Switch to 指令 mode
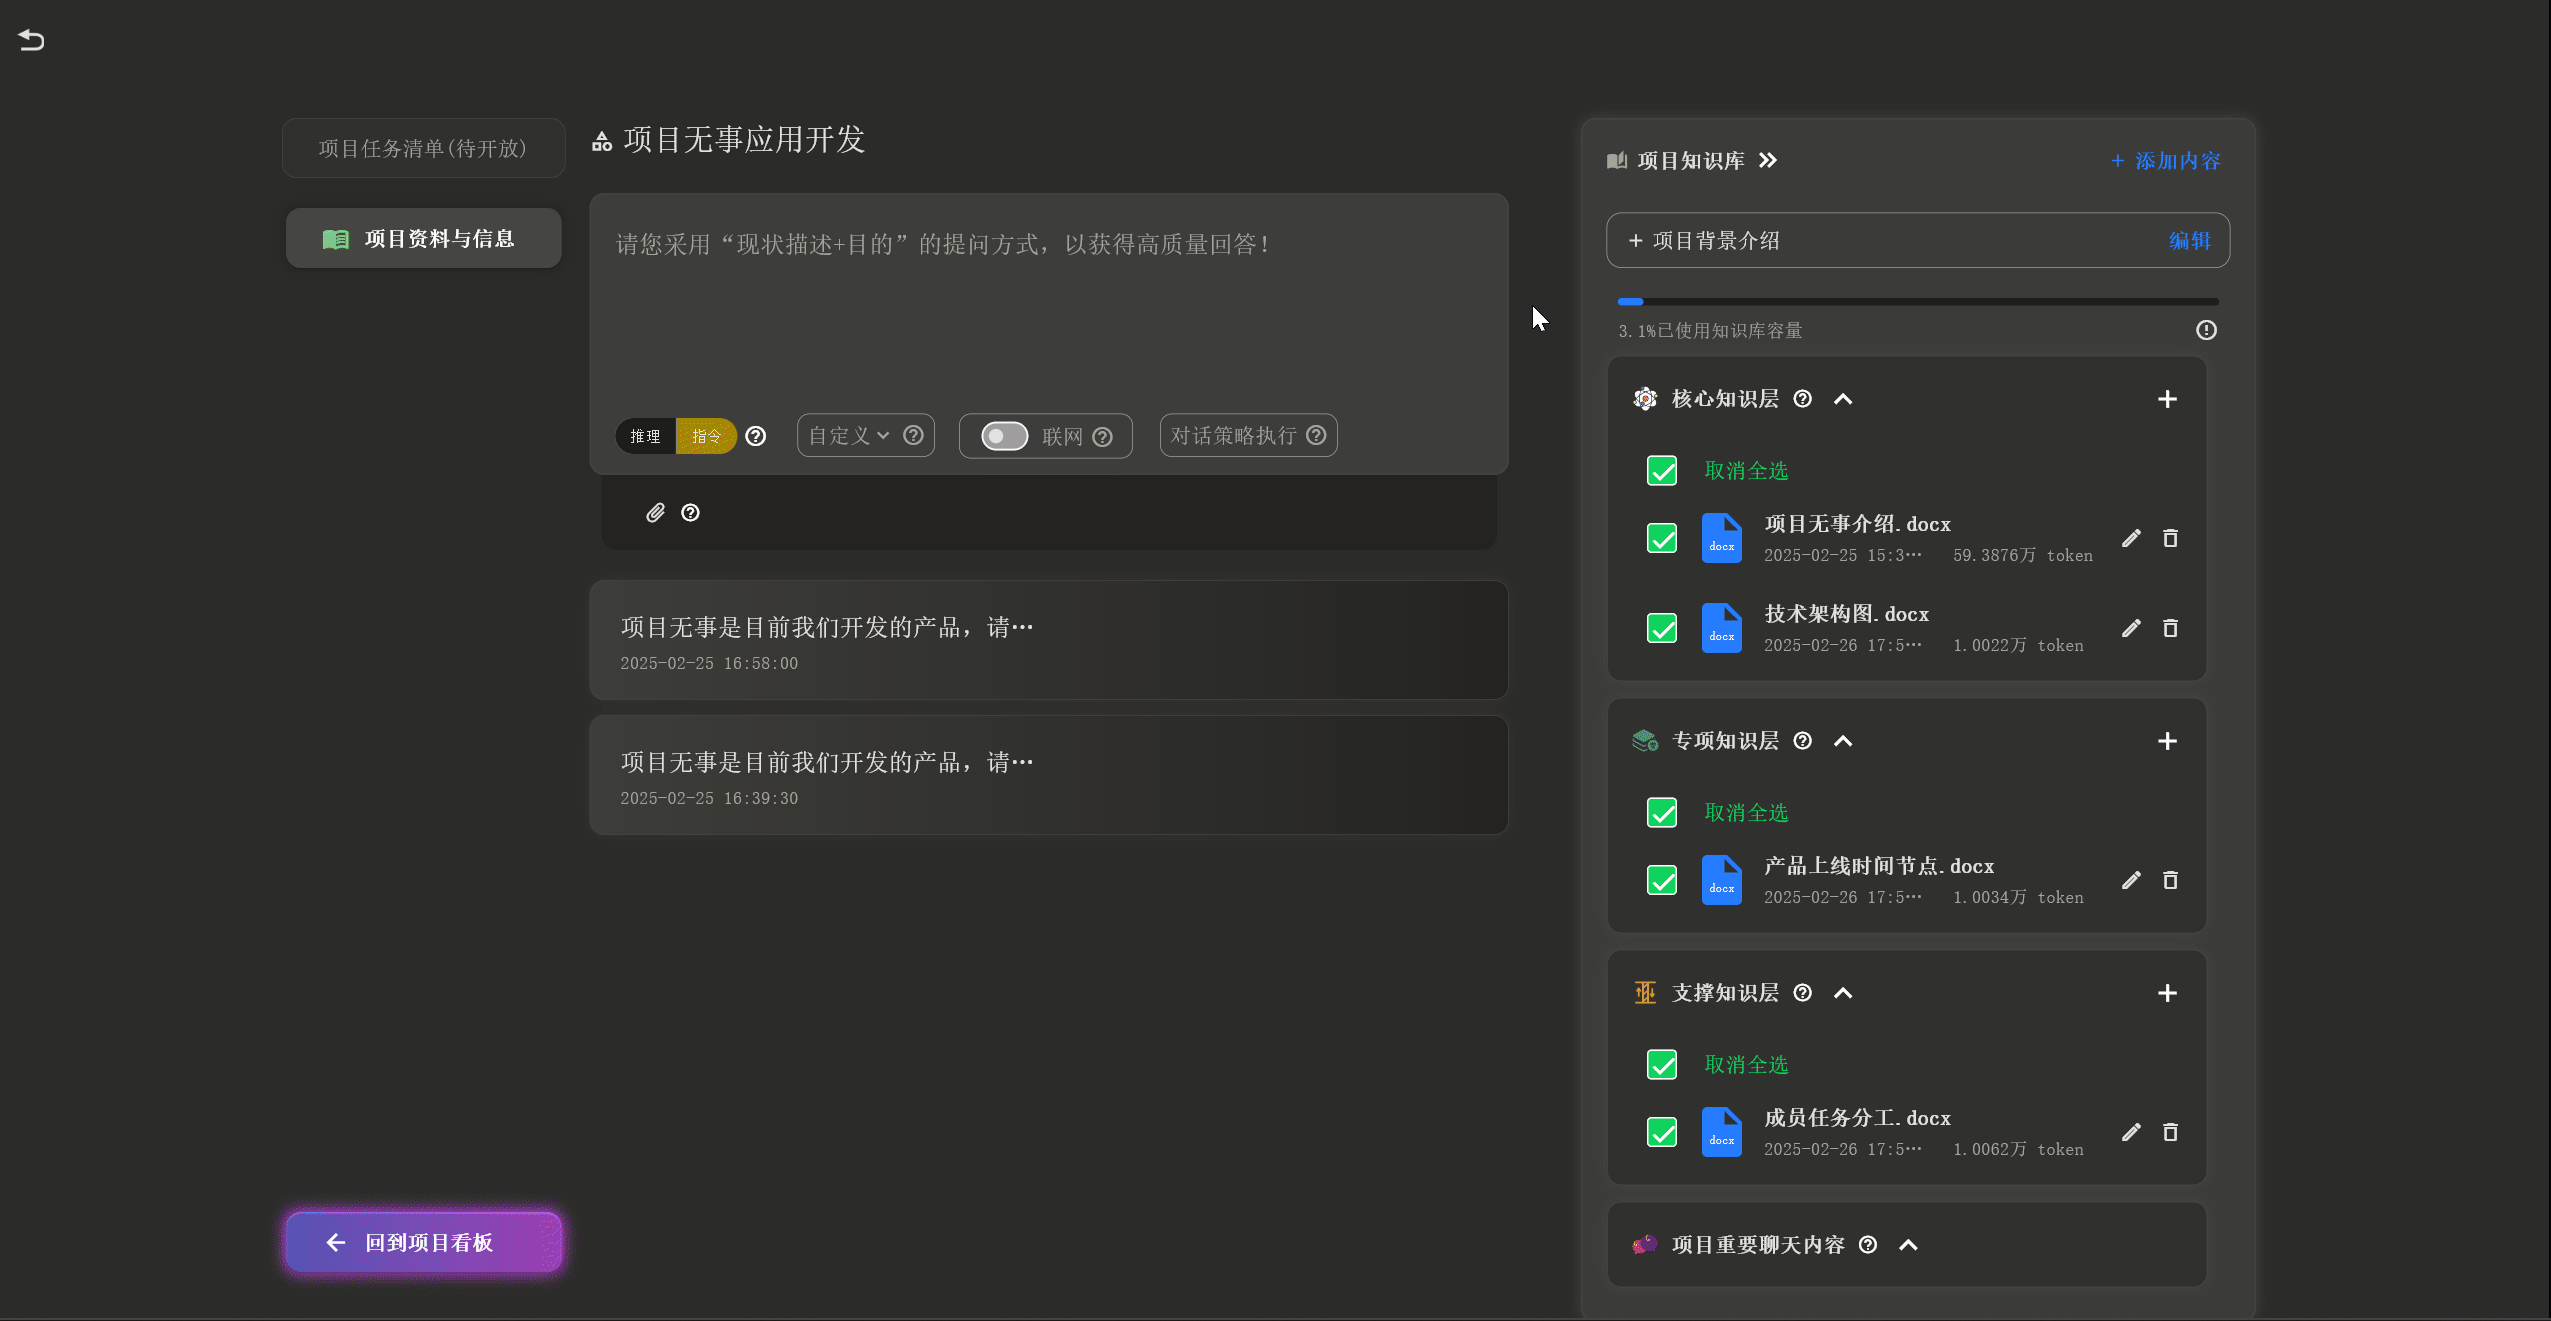 tap(706, 436)
